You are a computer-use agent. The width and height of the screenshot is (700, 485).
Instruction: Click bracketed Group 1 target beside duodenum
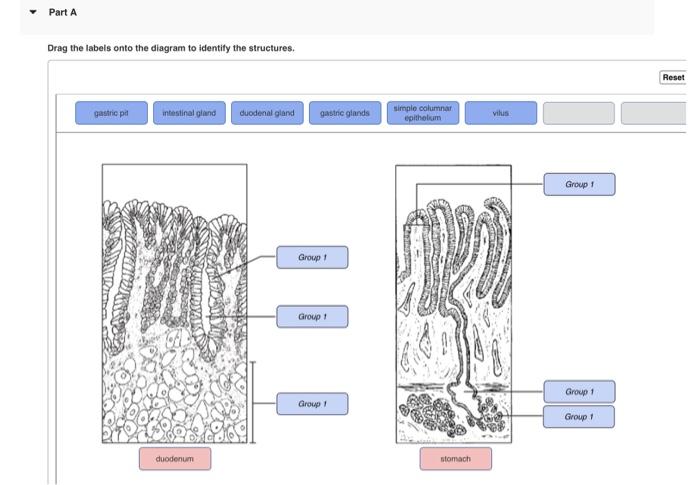[312, 404]
